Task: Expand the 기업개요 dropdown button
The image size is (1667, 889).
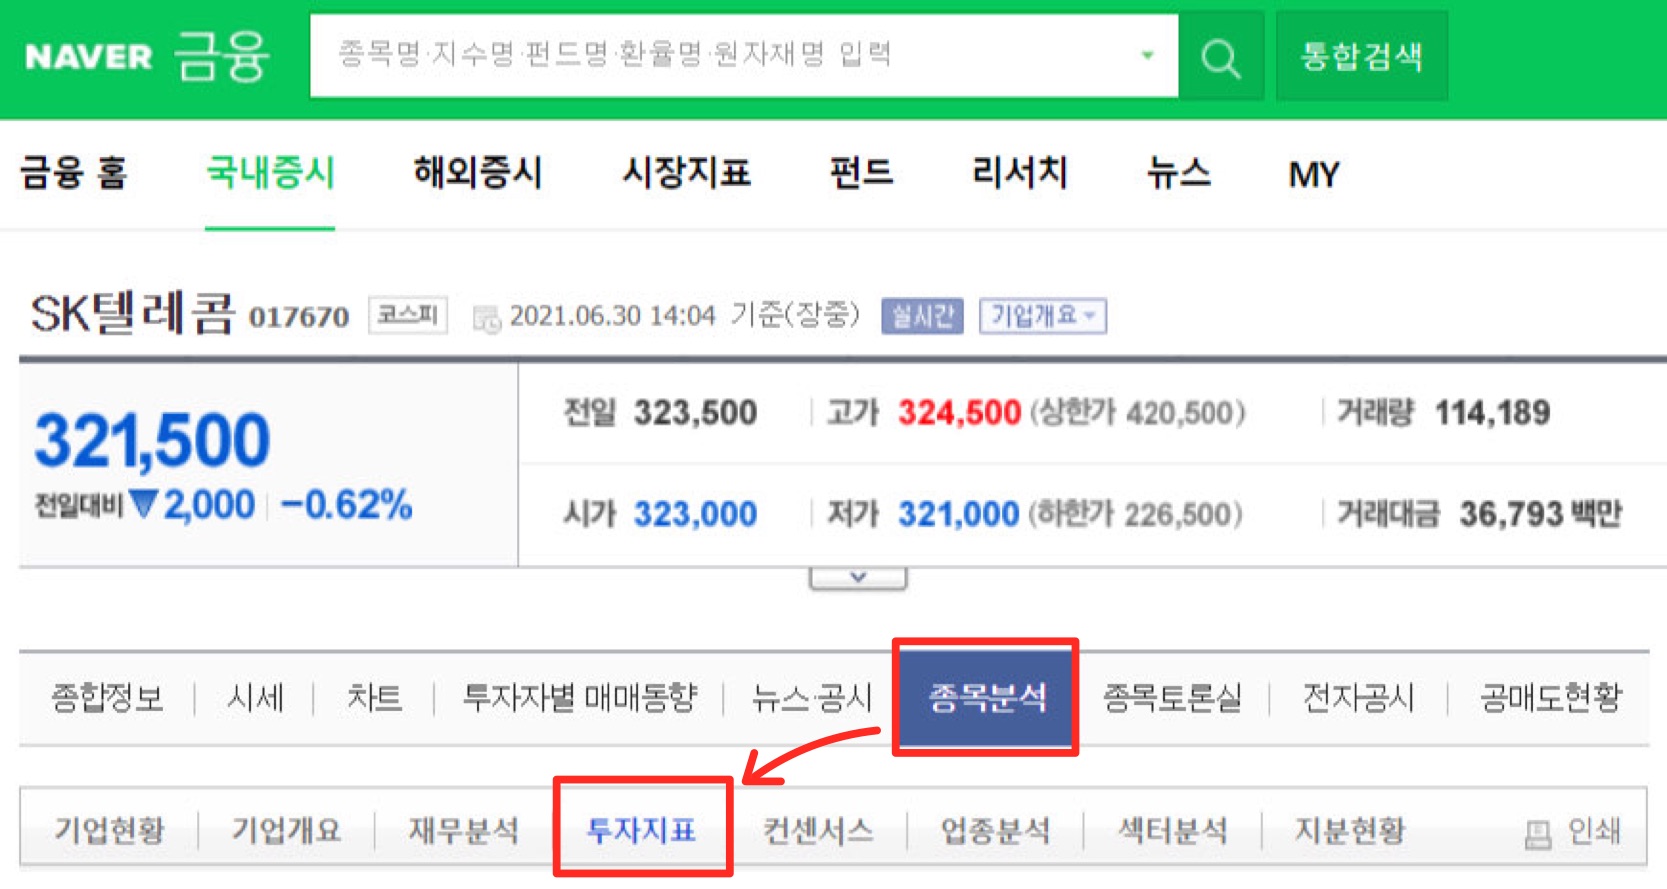Action: (x=1042, y=316)
